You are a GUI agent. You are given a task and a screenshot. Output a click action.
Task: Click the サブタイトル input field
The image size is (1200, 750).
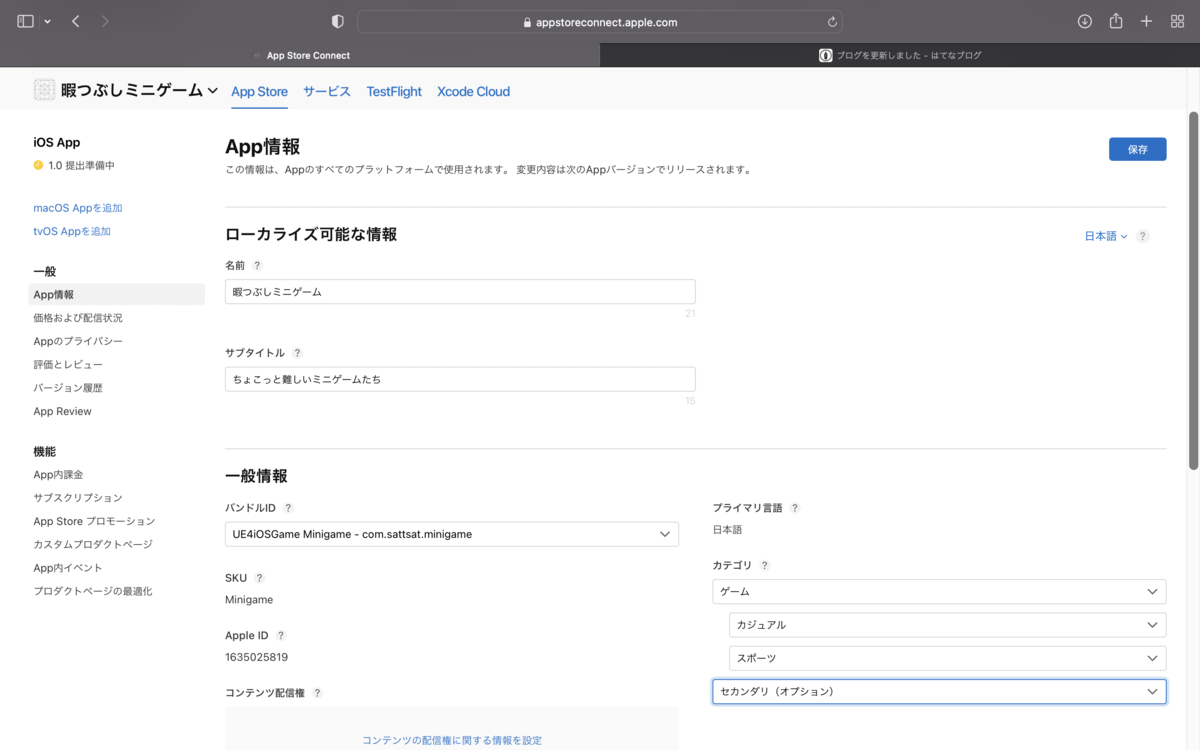coord(460,379)
